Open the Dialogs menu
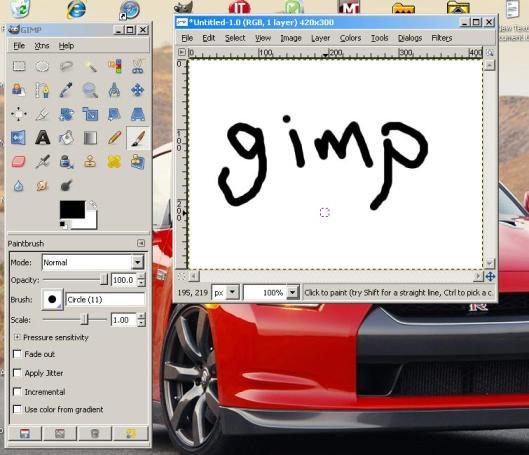 tap(410, 38)
